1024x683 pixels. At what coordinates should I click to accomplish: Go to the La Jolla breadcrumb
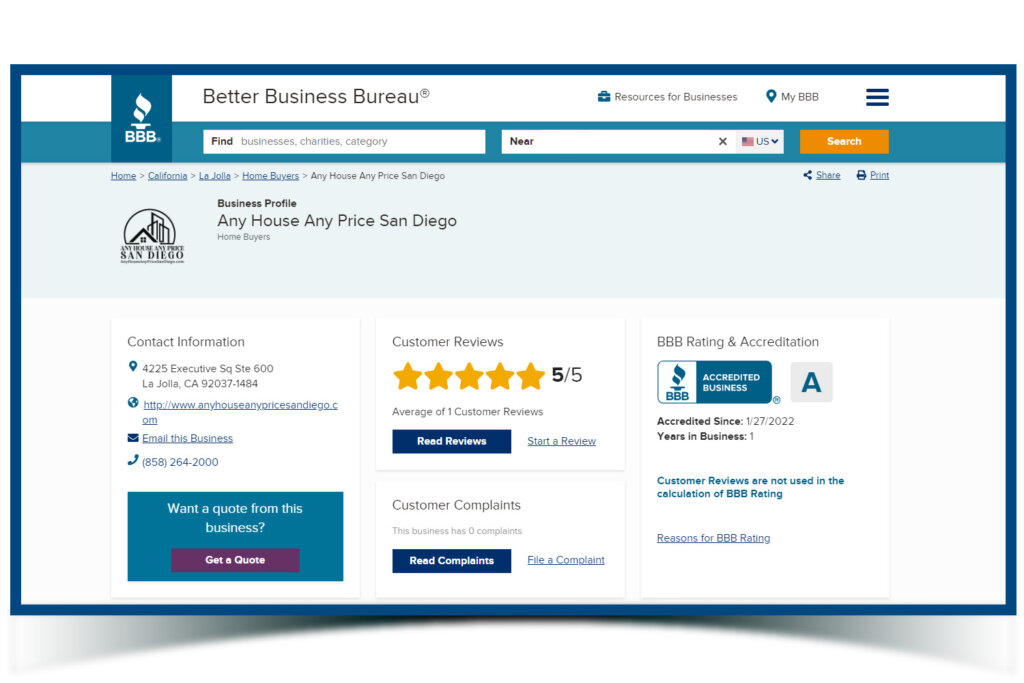(215, 176)
